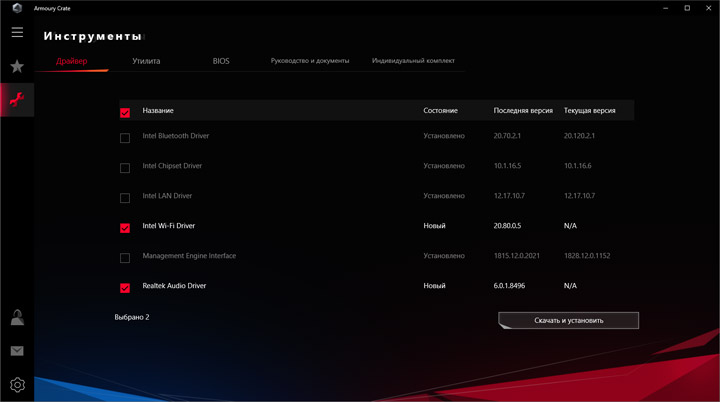Select the Intel Chipset Driver row name
This screenshot has width=720, height=402.
tap(172, 165)
